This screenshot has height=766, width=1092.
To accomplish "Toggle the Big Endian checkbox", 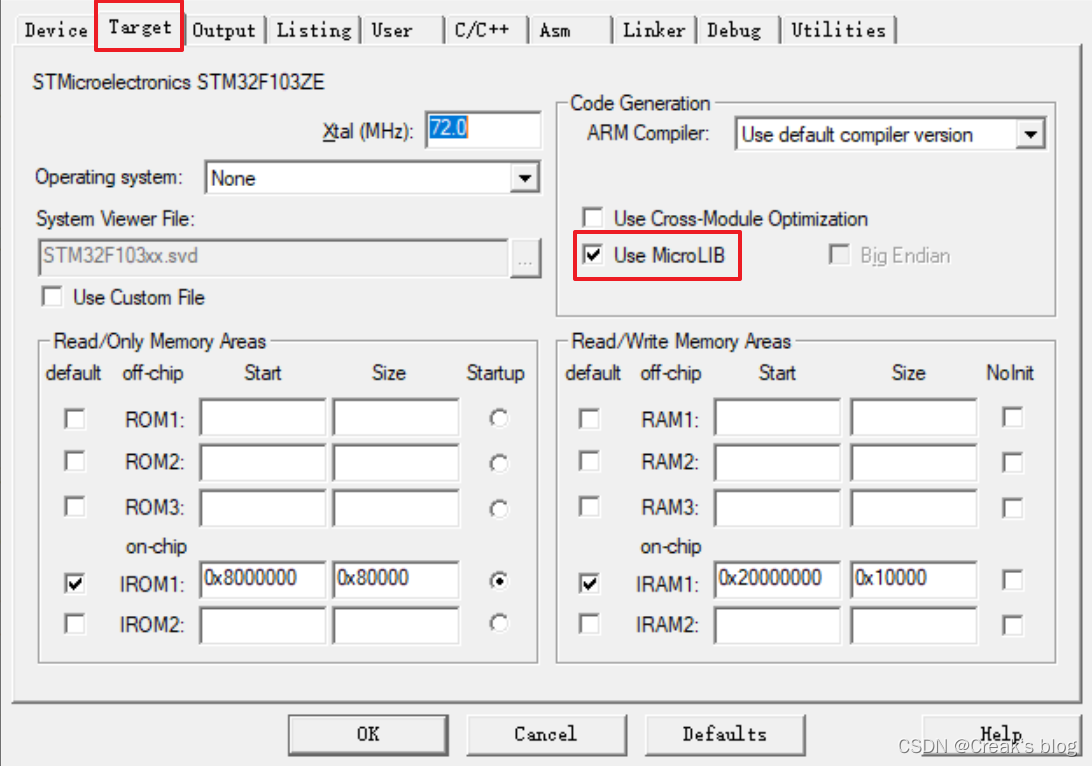I will point(839,254).
